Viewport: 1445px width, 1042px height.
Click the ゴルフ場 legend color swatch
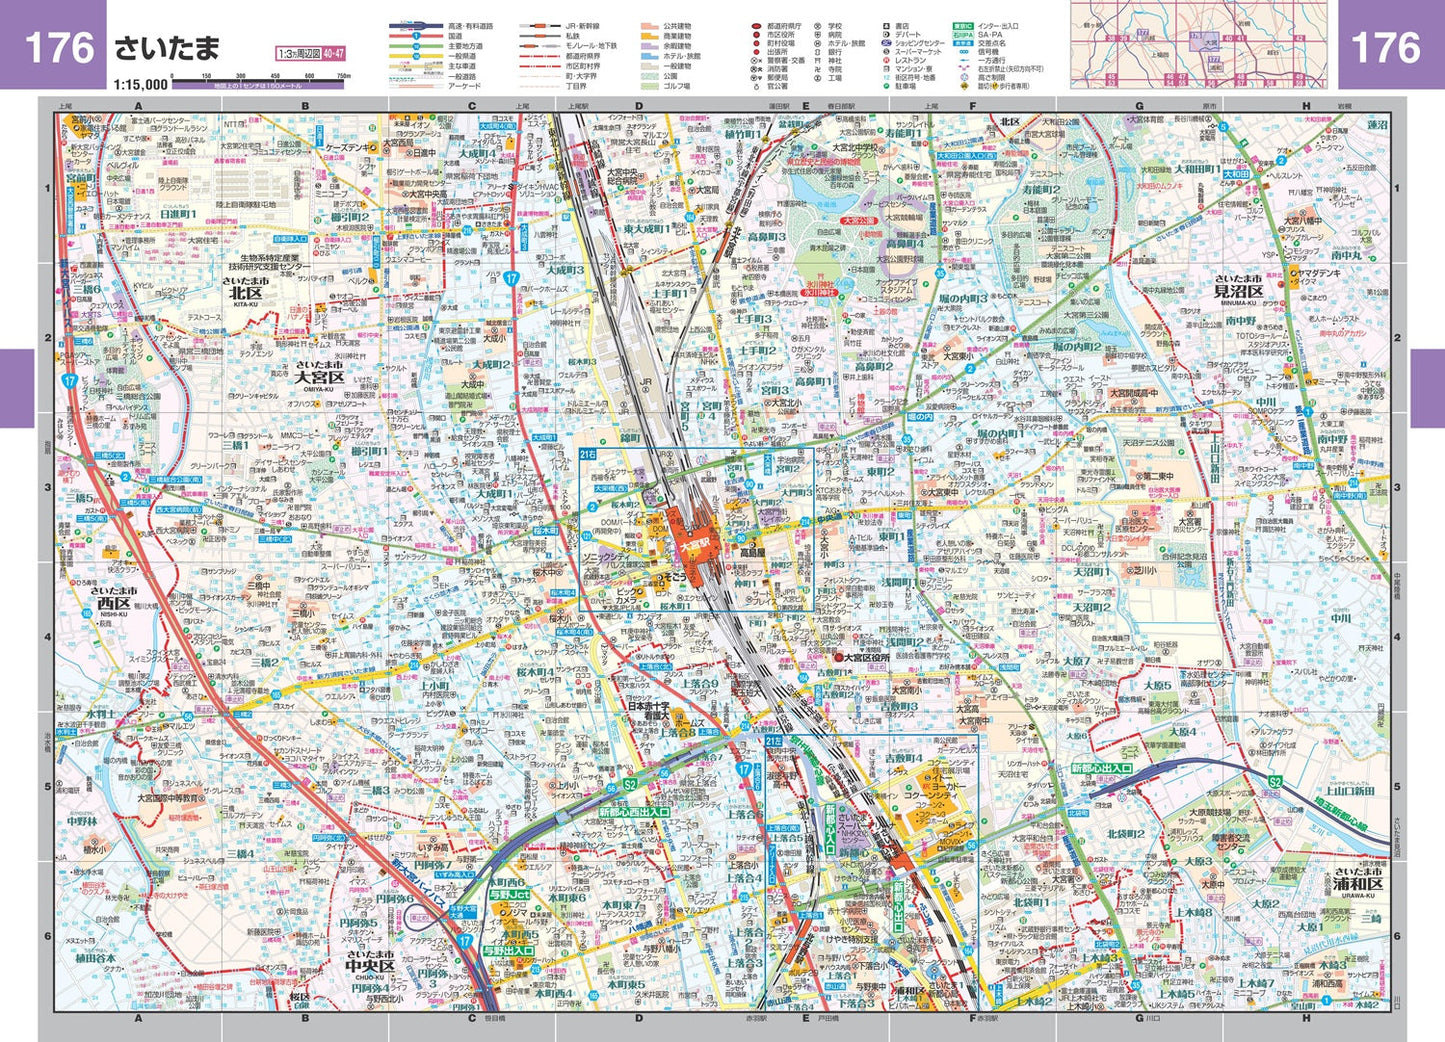coord(649,86)
